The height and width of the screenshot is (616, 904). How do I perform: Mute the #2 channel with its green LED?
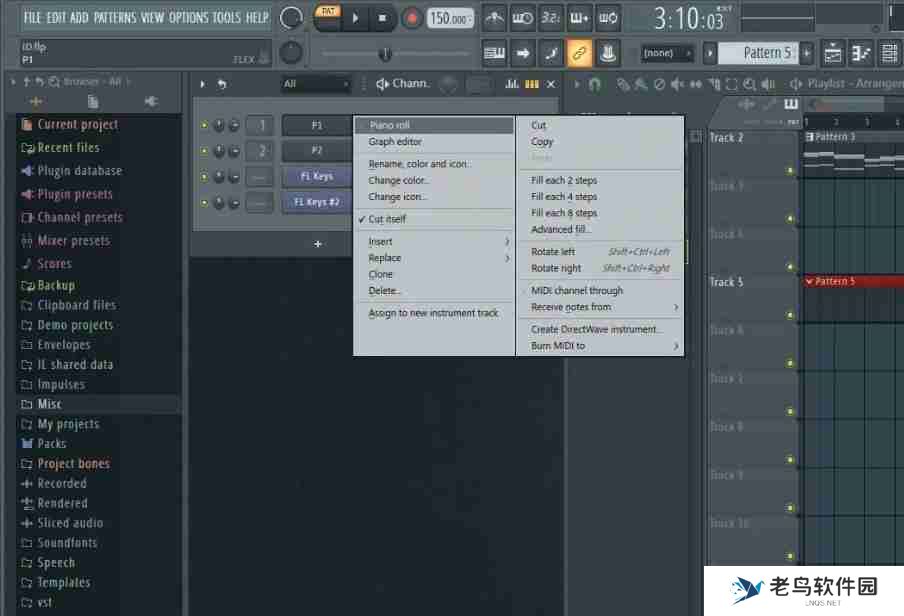(x=204, y=151)
